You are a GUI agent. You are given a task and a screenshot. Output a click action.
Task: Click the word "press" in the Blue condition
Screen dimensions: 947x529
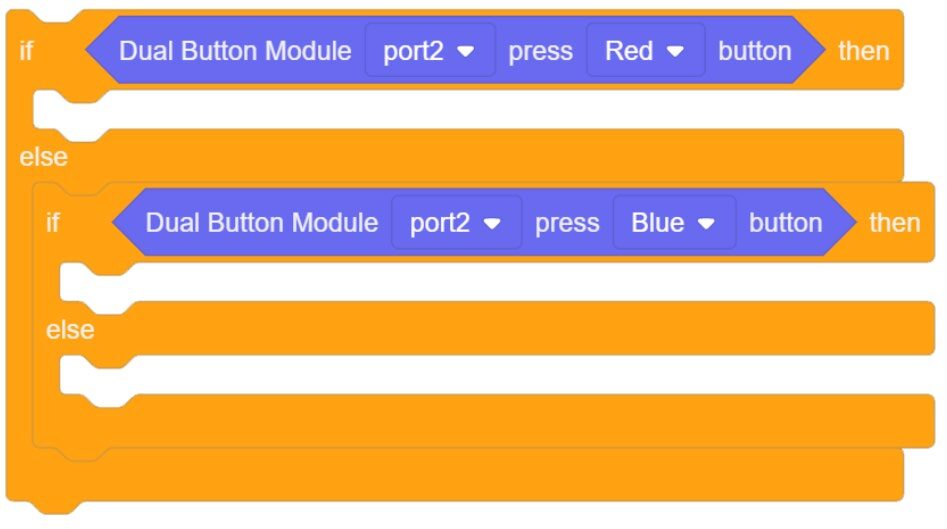click(x=567, y=223)
